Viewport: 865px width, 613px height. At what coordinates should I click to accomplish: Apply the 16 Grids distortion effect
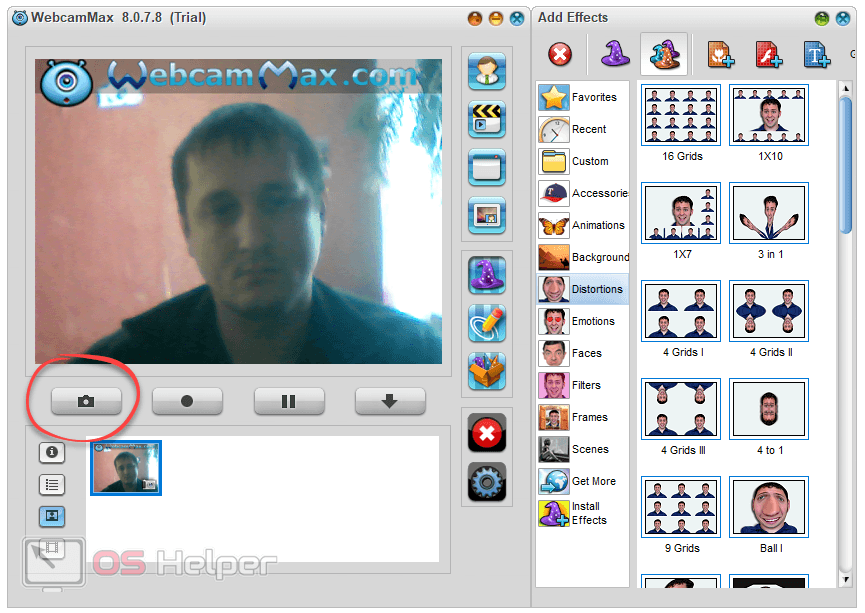(x=681, y=123)
